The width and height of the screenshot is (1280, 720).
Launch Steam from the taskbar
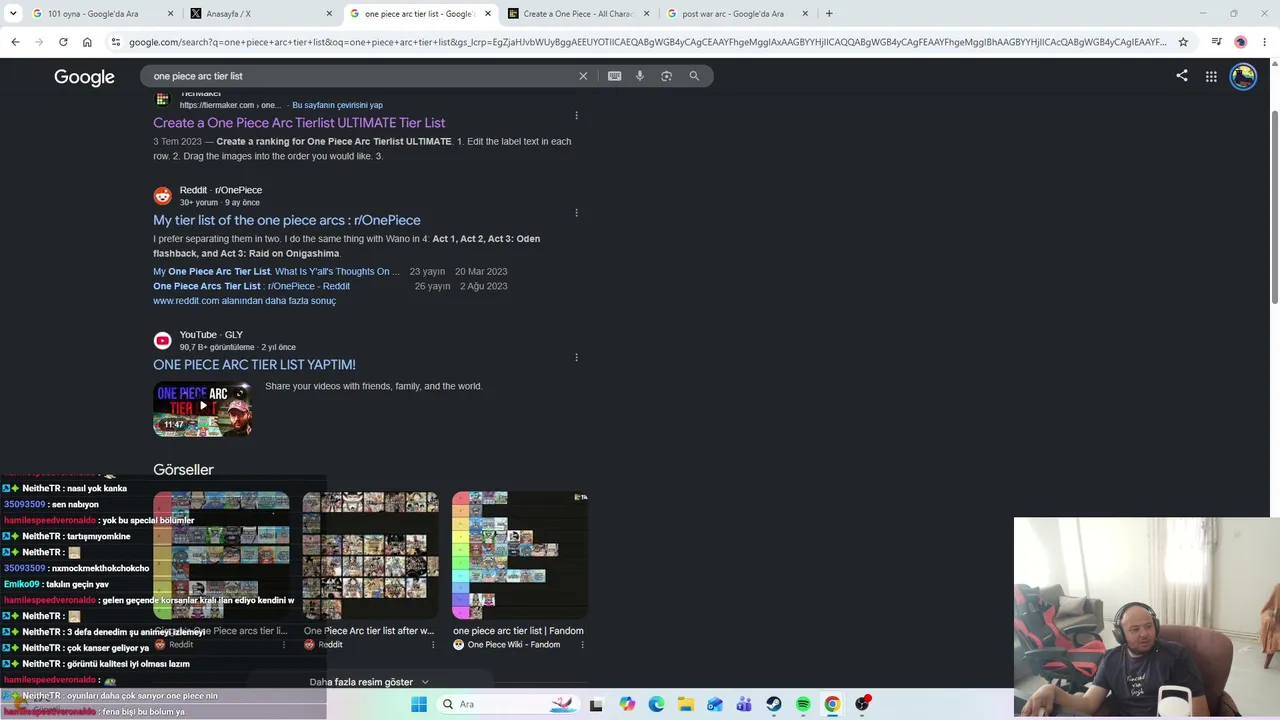[773, 704]
